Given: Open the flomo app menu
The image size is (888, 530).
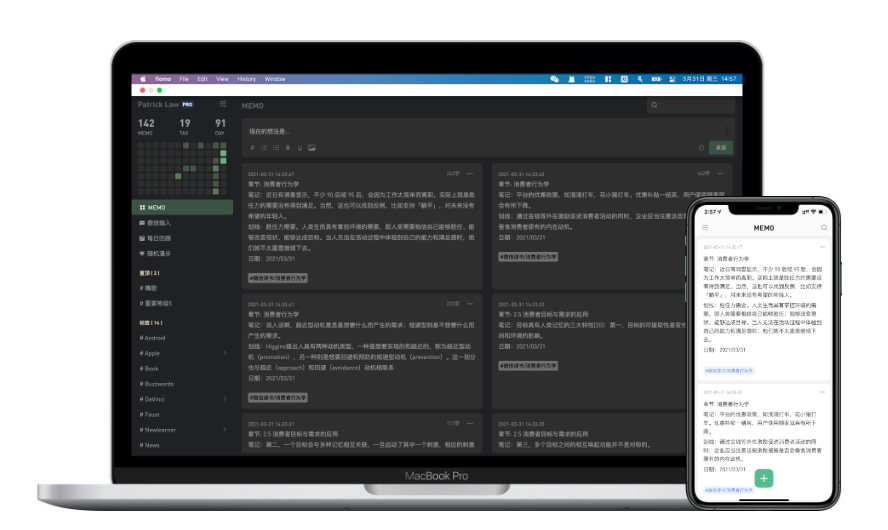Looking at the screenshot, I should (163, 79).
